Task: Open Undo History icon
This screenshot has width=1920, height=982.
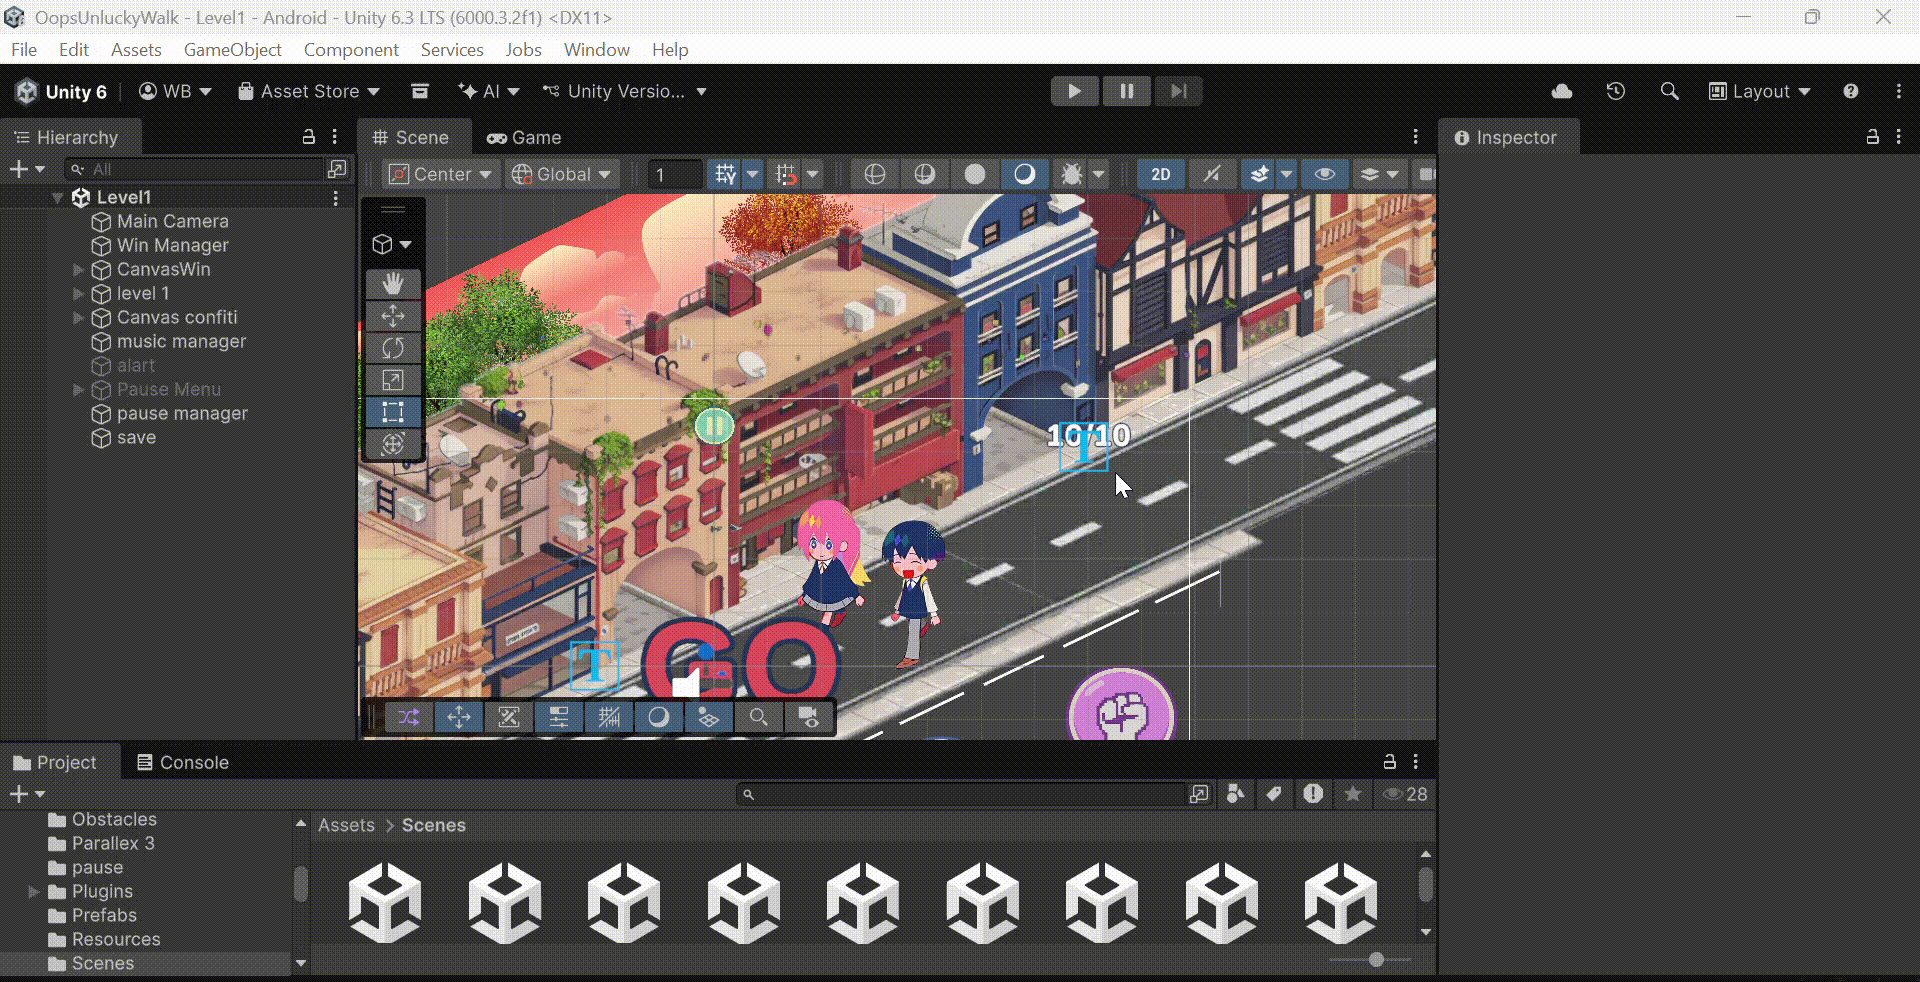Action: click(1615, 91)
